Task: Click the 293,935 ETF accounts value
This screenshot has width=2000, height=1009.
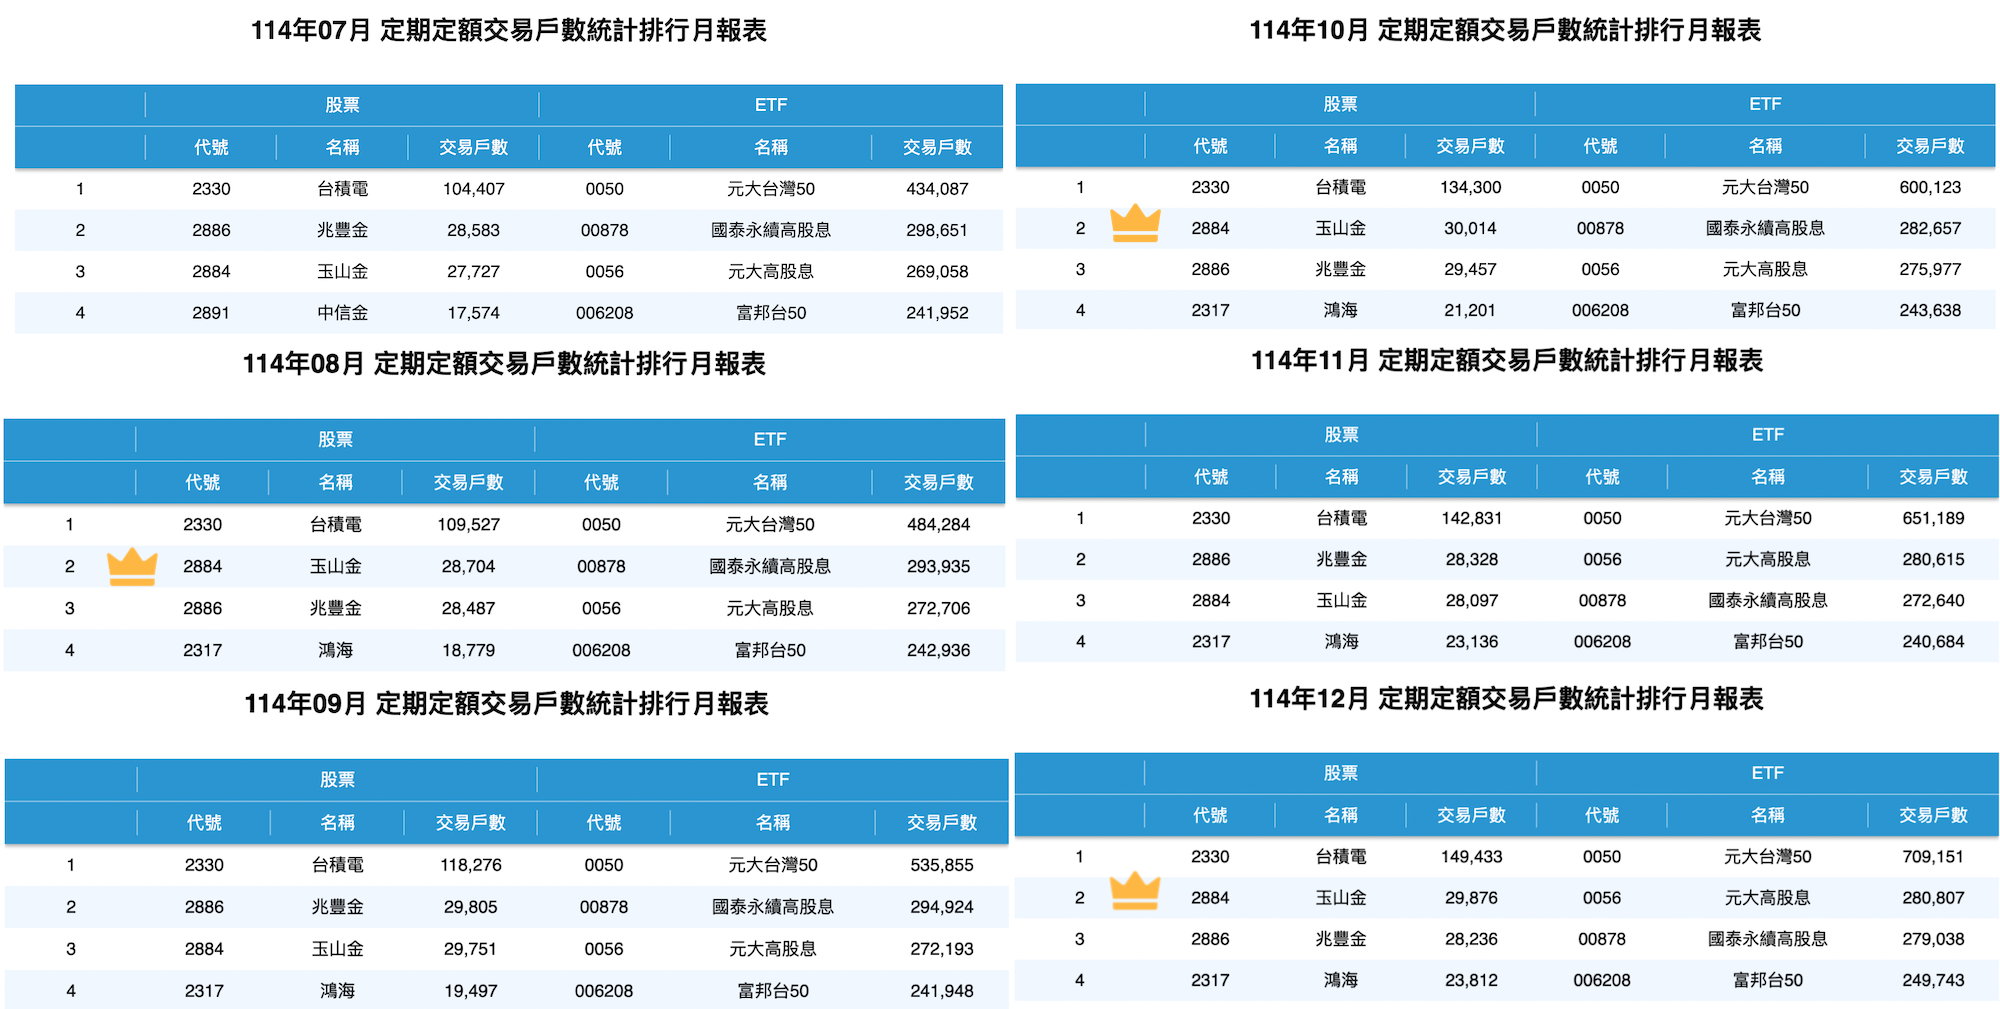Action: point(938,566)
